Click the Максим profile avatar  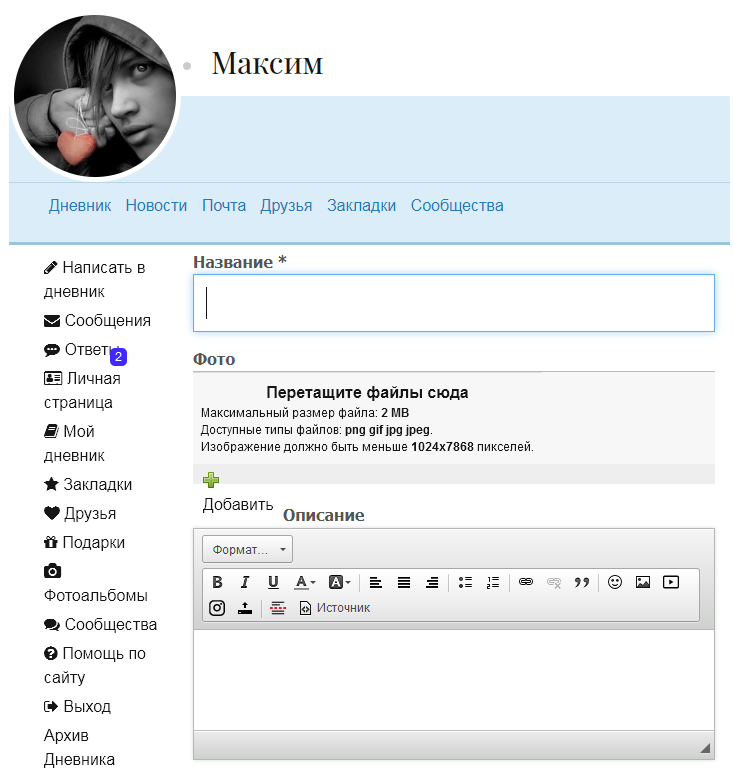click(95, 96)
